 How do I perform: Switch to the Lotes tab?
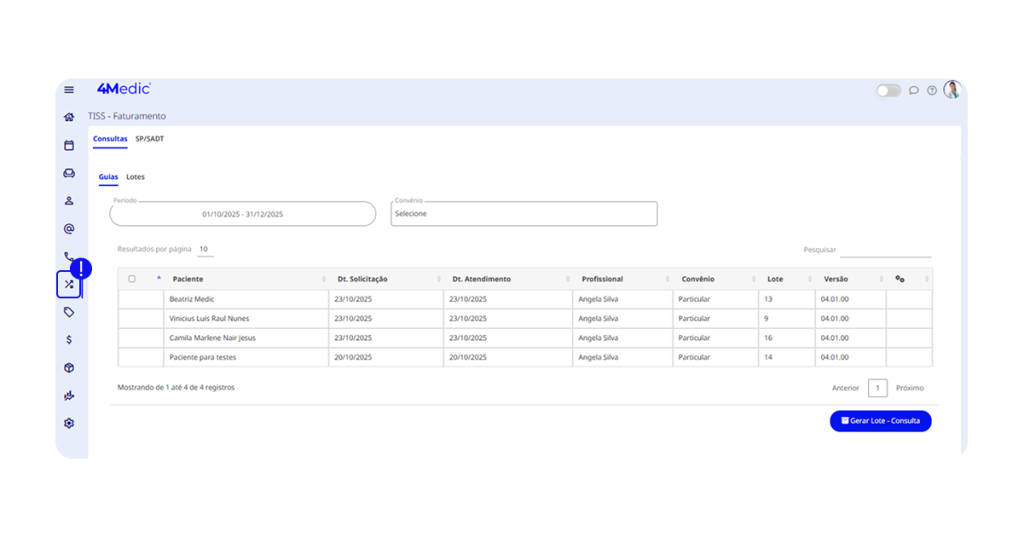135,177
